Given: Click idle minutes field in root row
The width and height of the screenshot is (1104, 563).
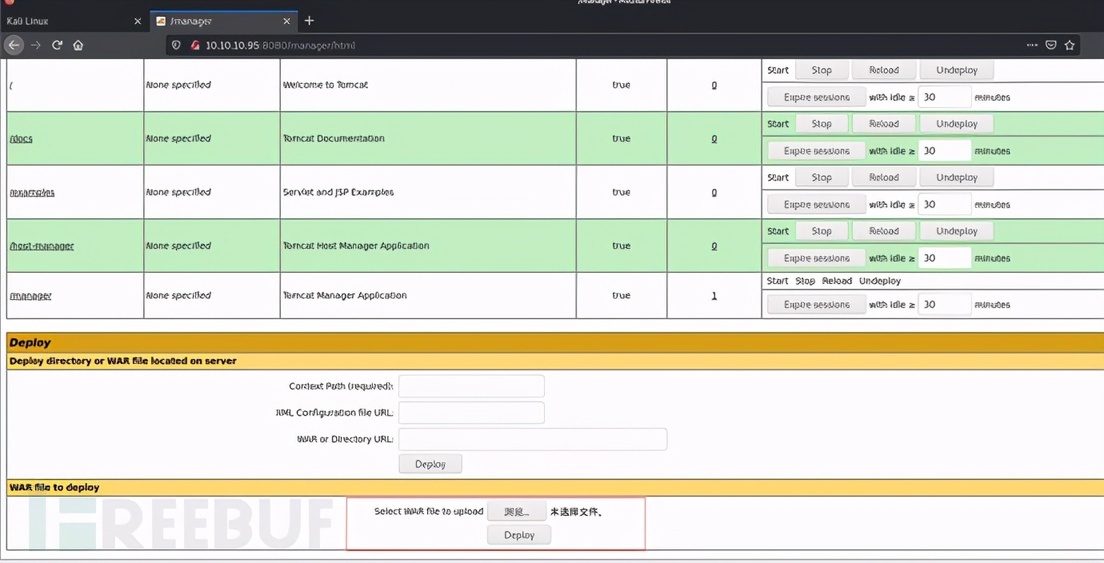Looking at the screenshot, I should [945, 97].
